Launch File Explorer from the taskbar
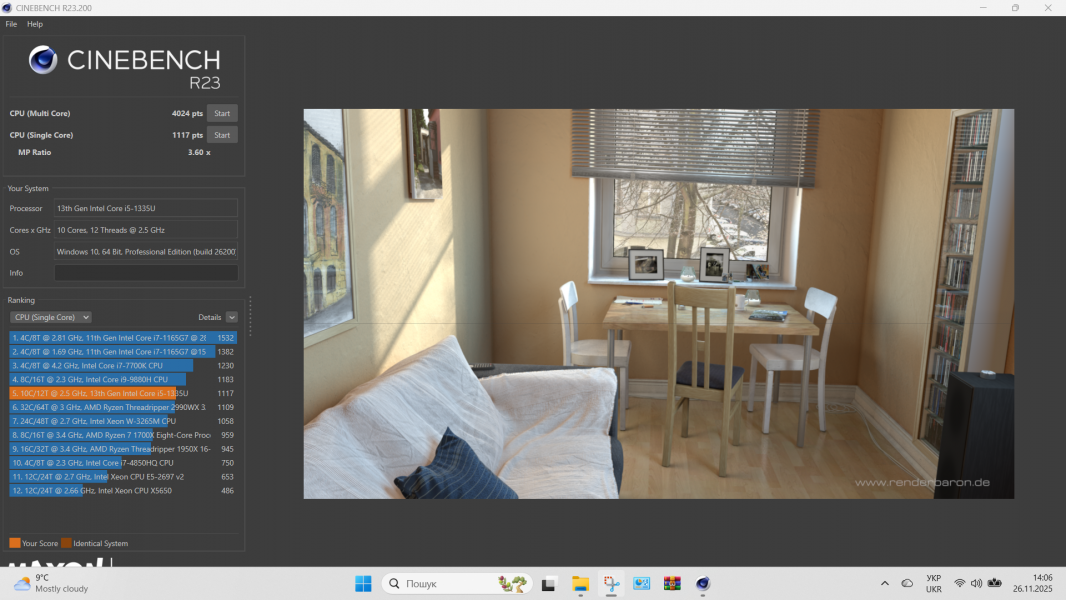The width and height of the screenshot is (1066, 600). (x=580, y=583)
